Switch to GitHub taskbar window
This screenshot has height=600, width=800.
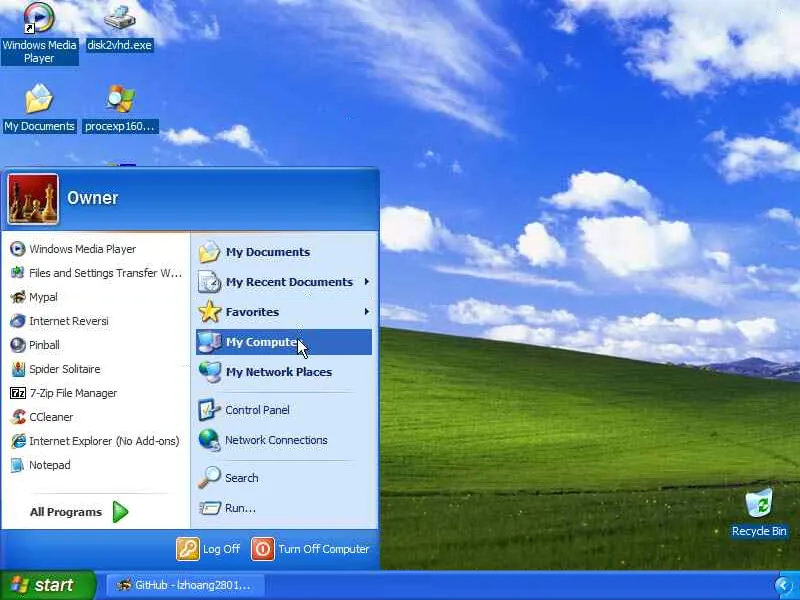[186, 585]
